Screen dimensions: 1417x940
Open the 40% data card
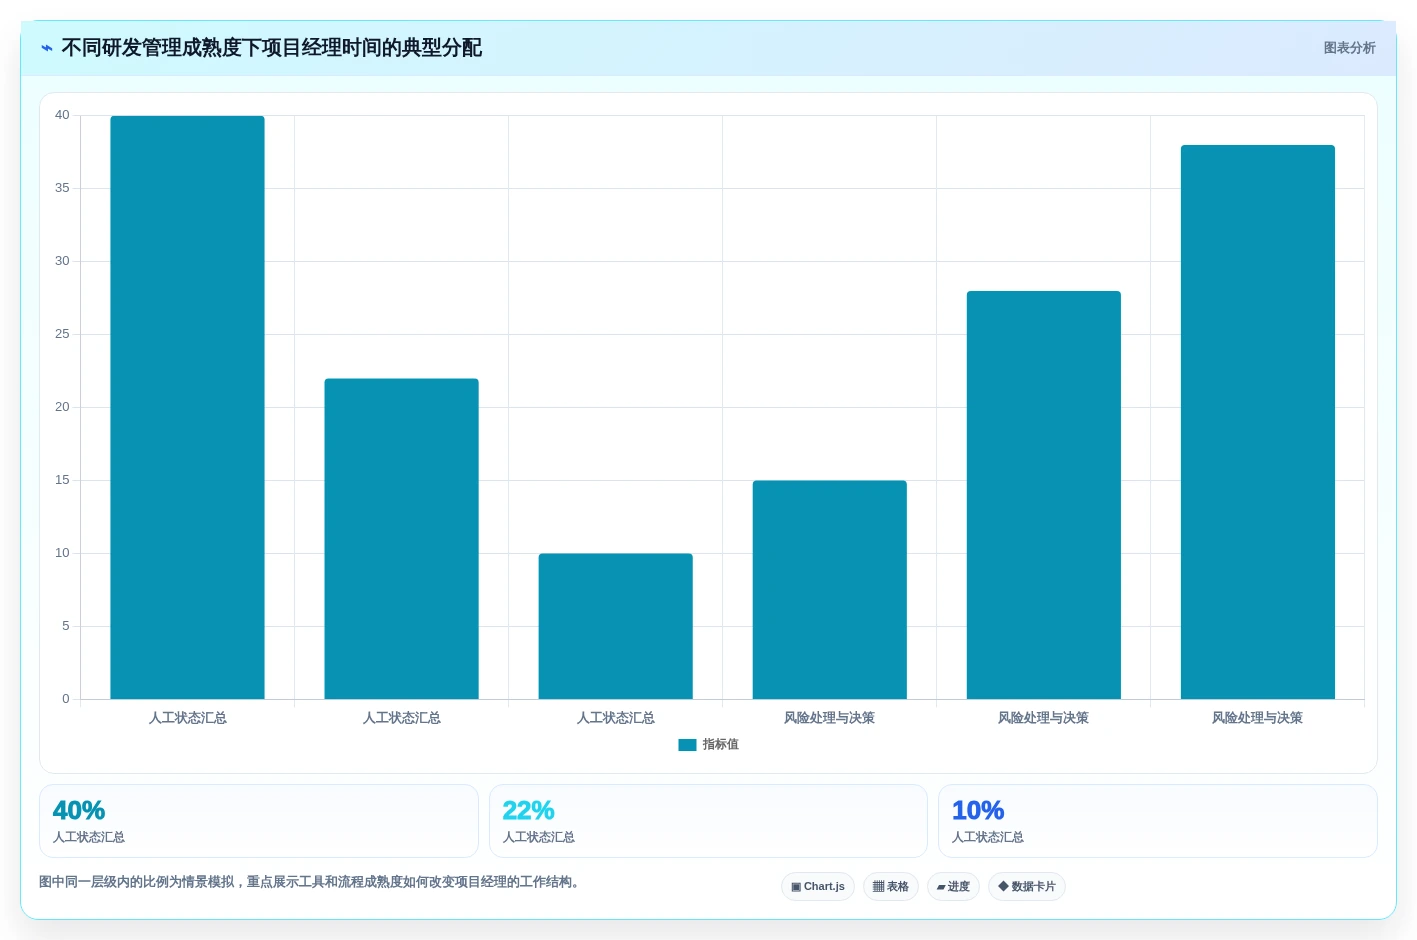click(x=258, y=821)
